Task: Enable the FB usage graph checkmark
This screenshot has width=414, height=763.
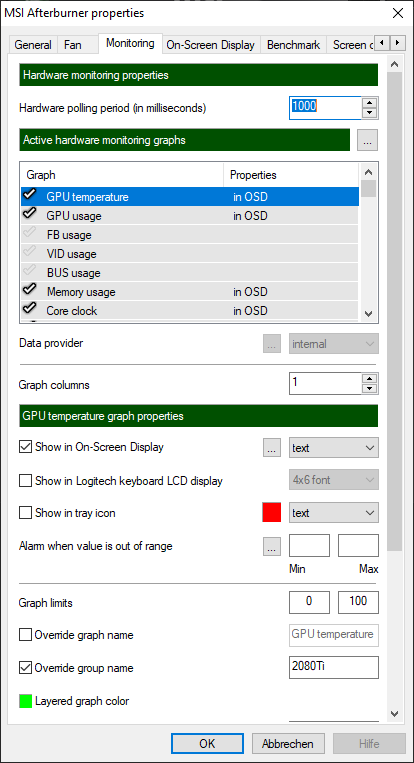Action: coord(30,234)
